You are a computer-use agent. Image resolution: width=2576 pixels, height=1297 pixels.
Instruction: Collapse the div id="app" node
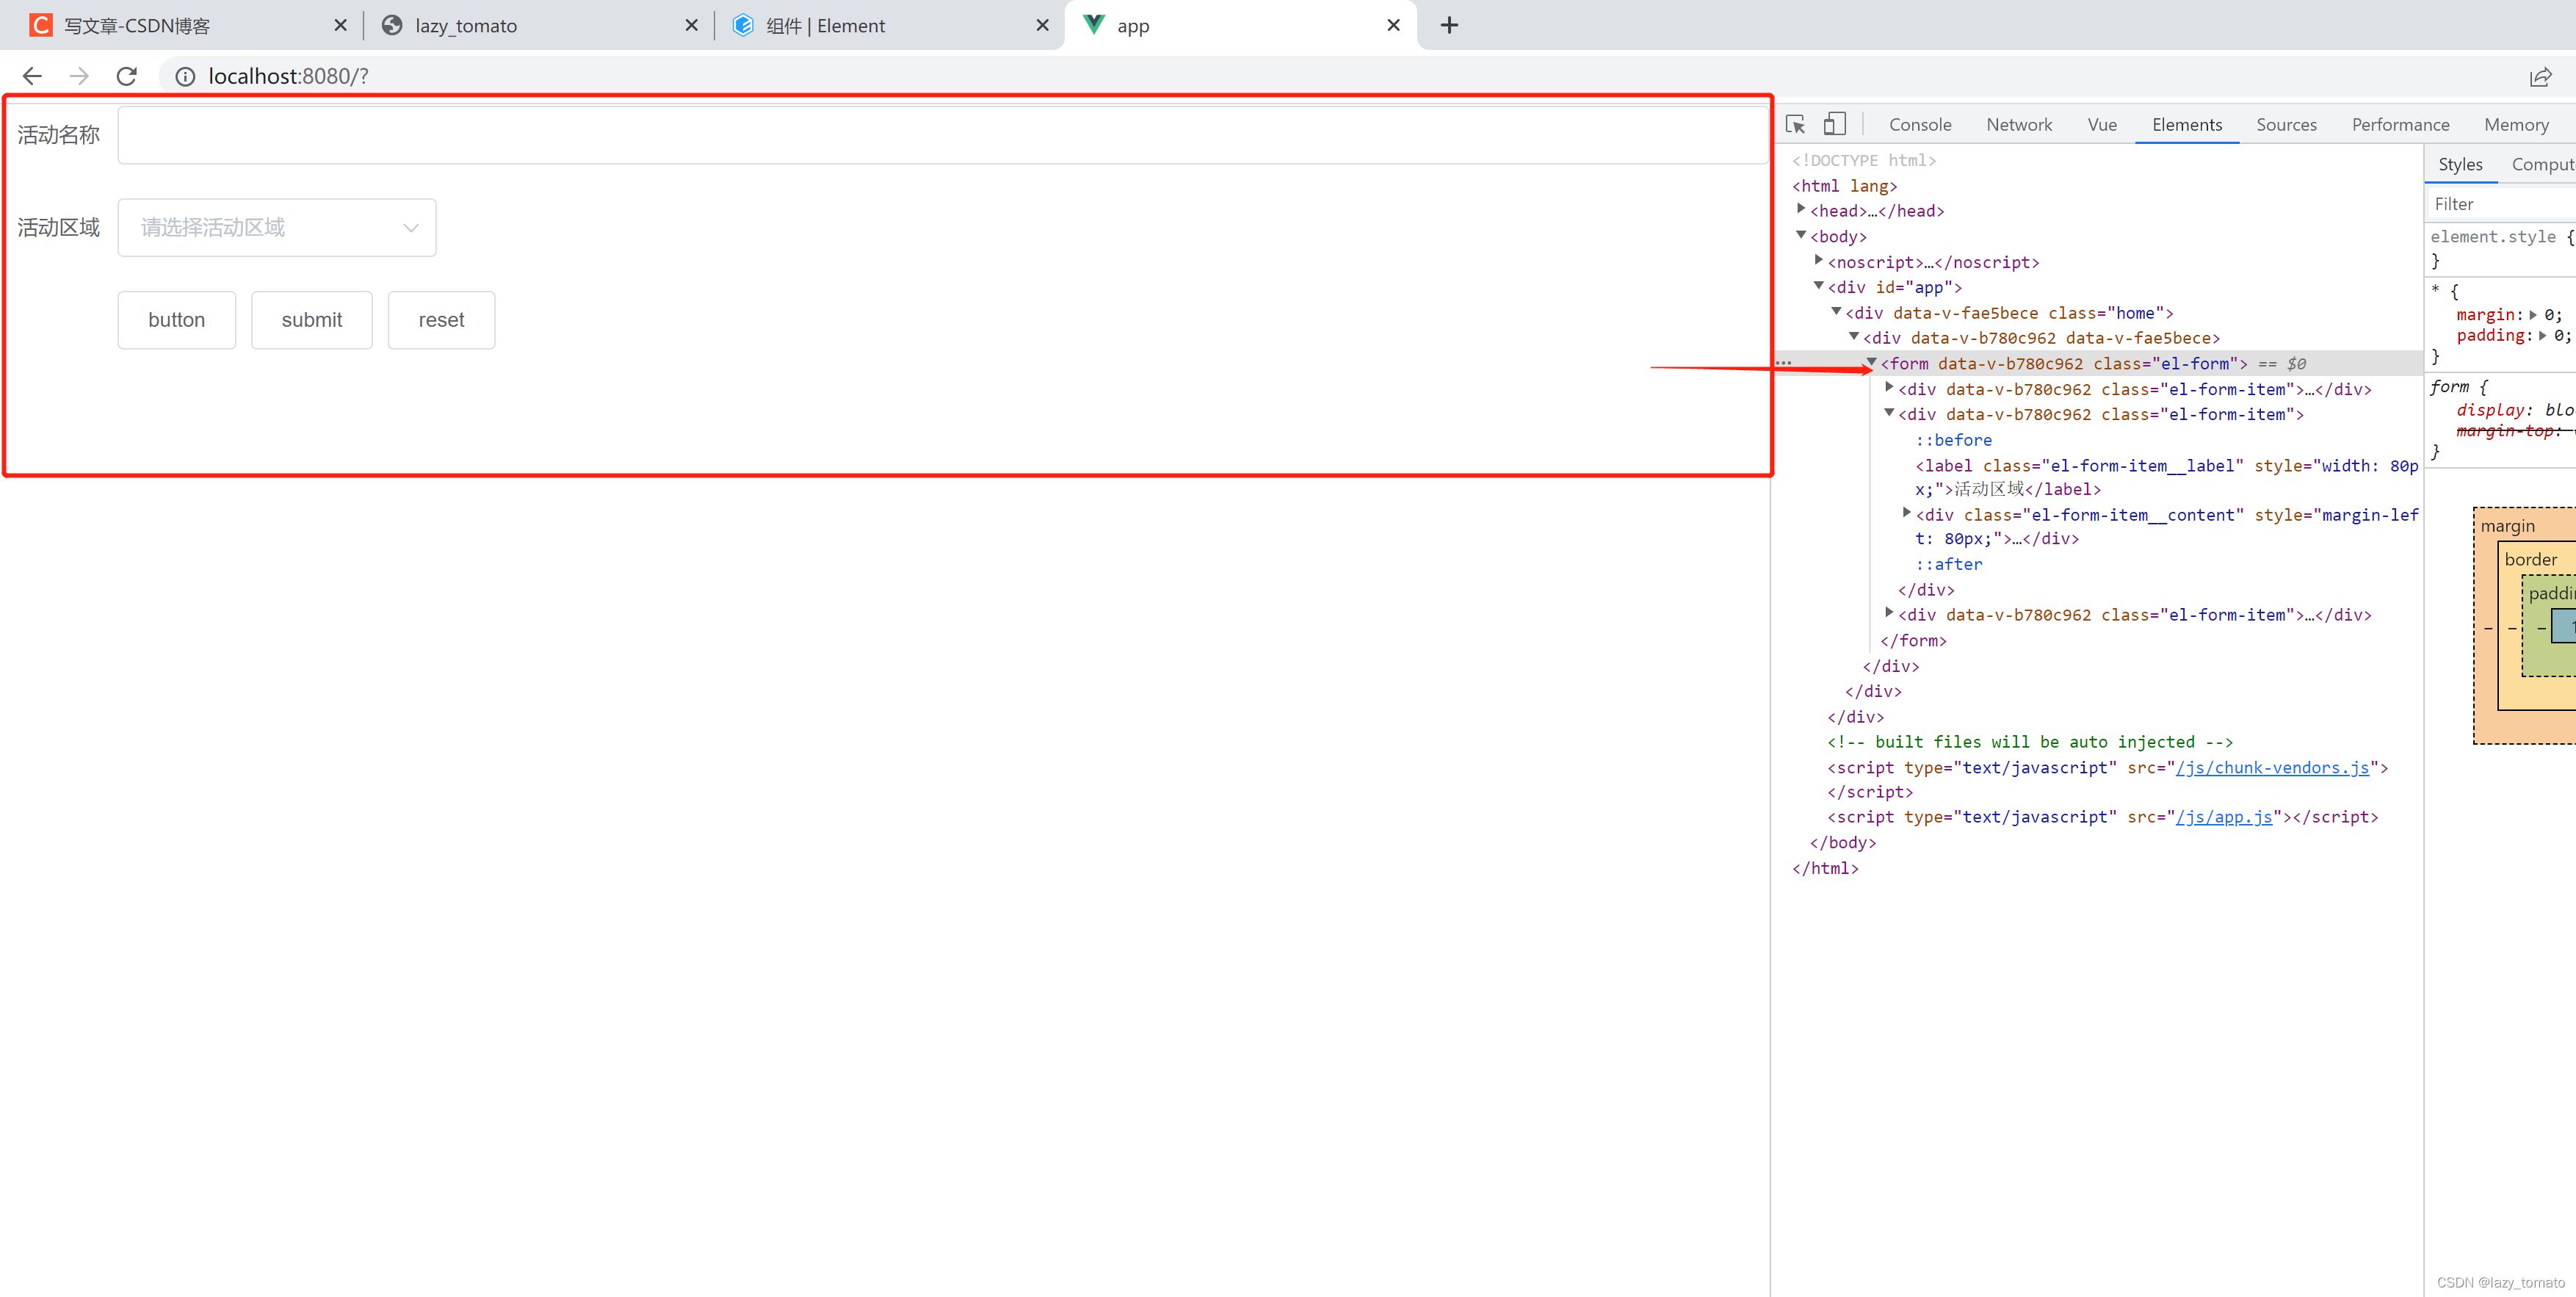(1819, 286)
